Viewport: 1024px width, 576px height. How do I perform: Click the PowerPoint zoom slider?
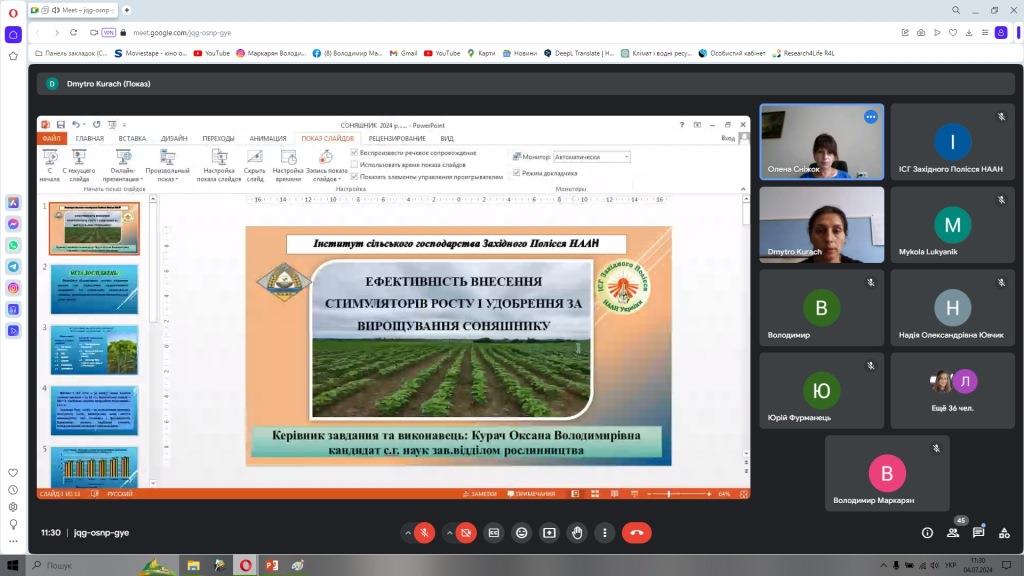(679, 494)
